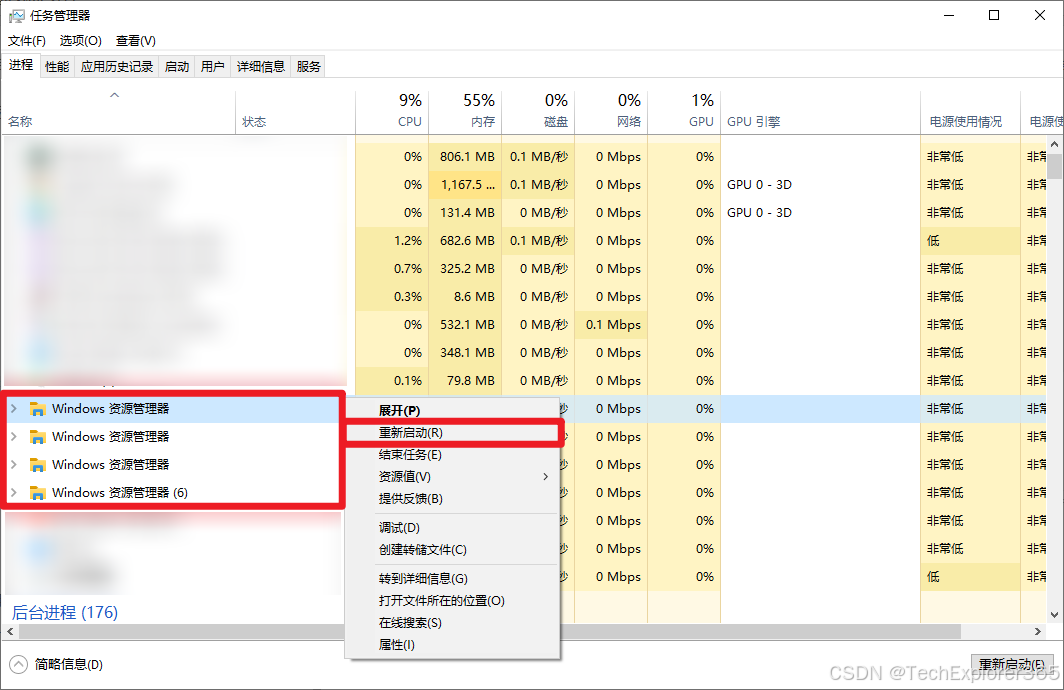This screenshot has height=690, width=1064.
Task: Open the 启动 tab
Action: (177, 66)
